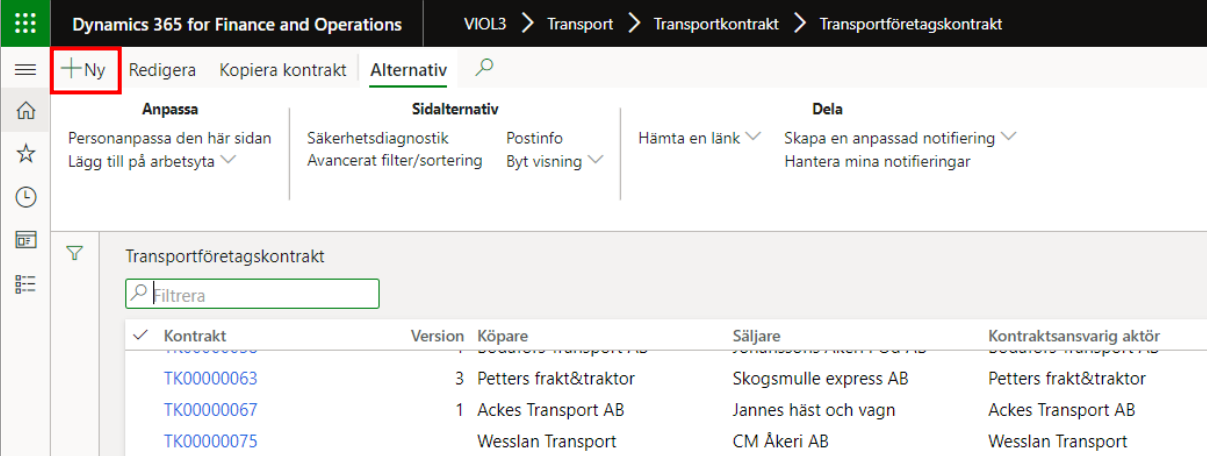
Task: Open contract TK00000063 link
Action: 211,379
